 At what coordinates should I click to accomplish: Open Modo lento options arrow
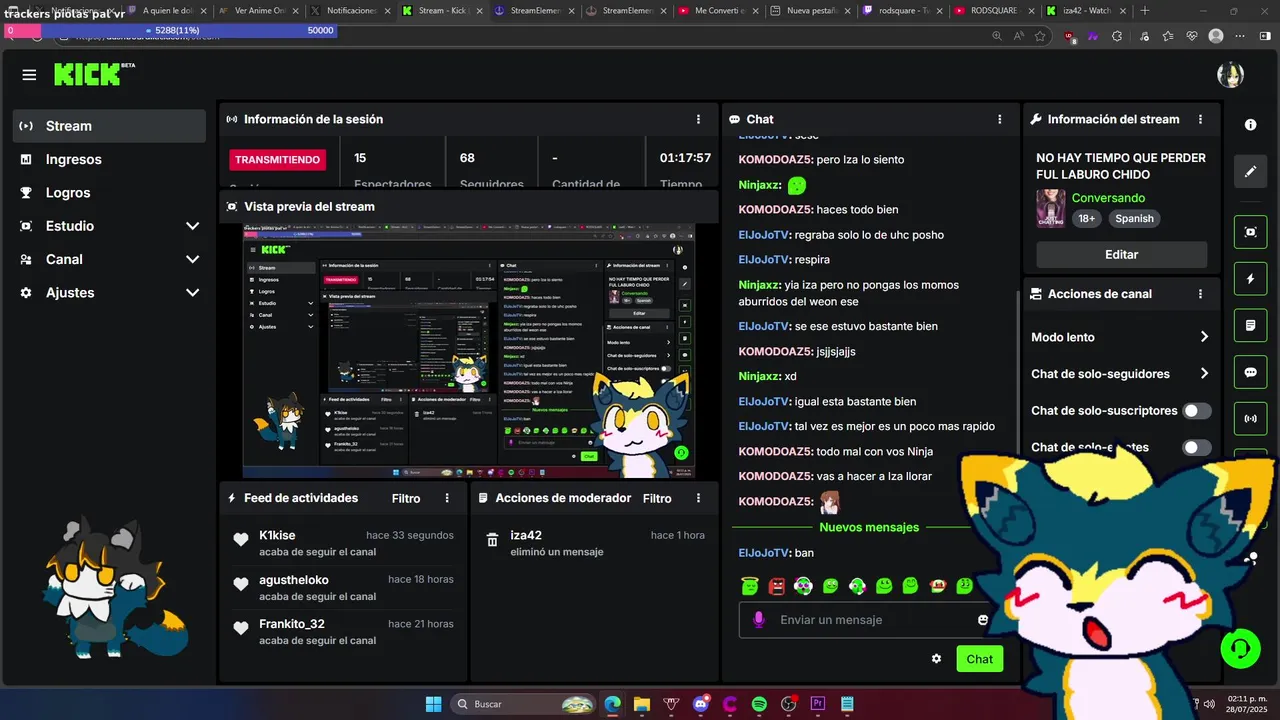tap(1204, 337)
